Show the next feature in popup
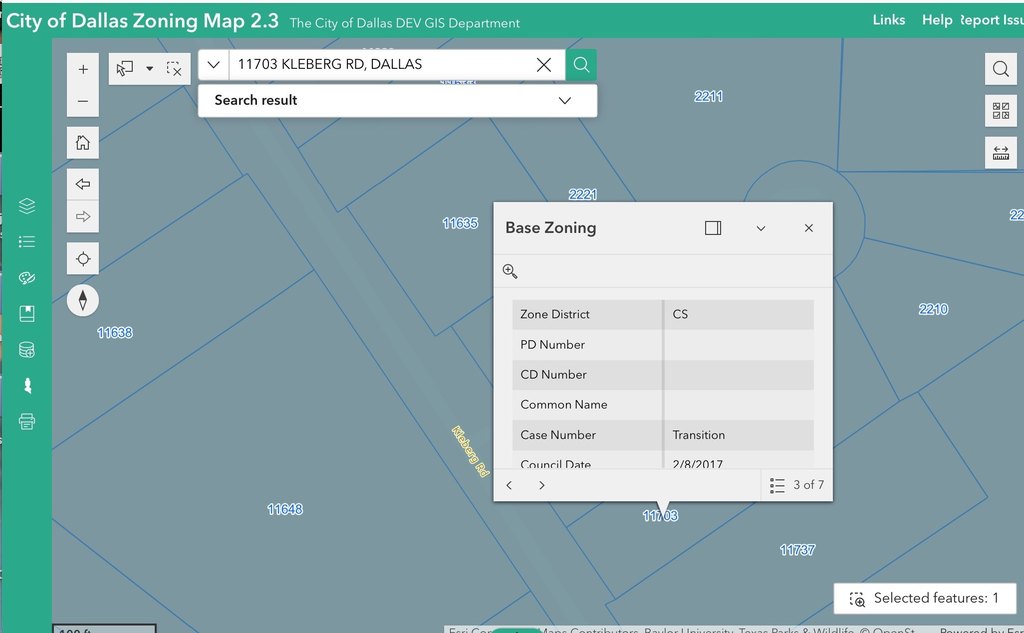 tap(541, 485)
